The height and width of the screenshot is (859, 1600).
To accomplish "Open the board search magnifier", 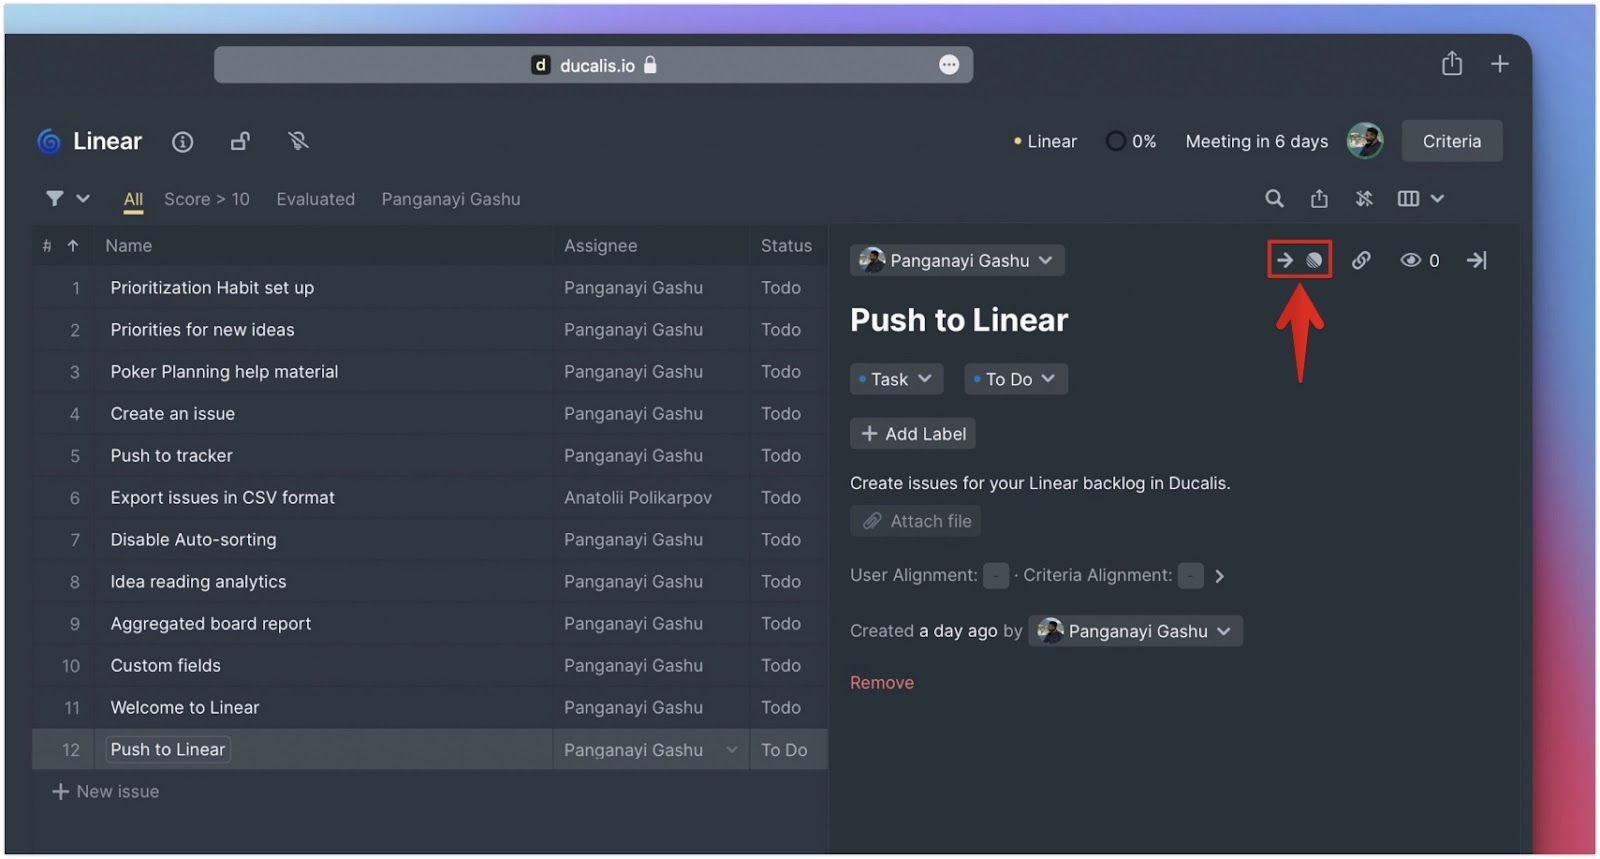I will pos(1274,199).
